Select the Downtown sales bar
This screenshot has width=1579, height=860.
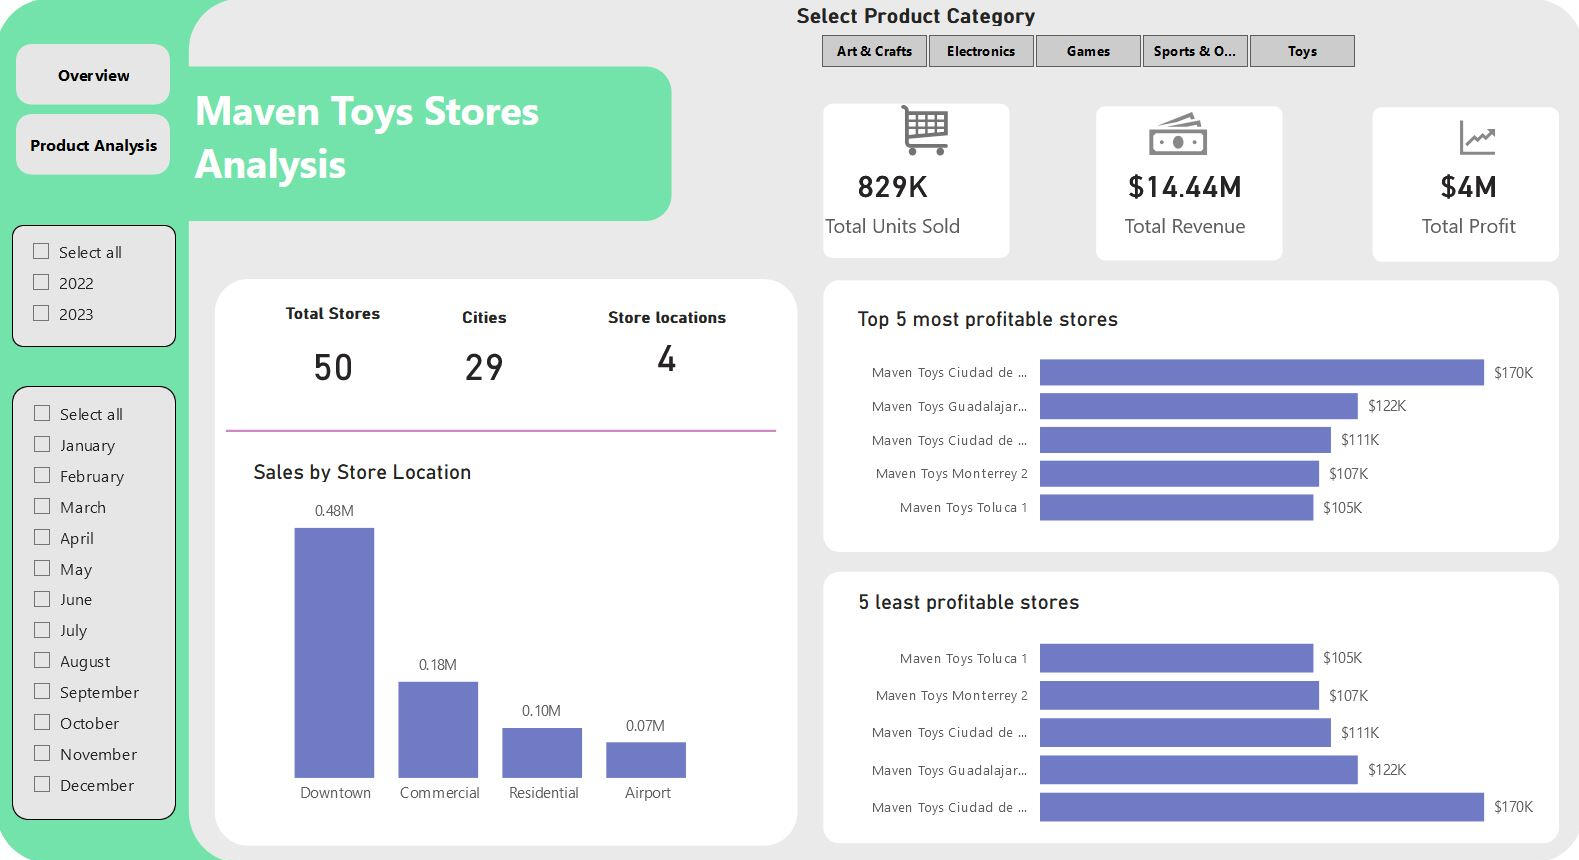(334, 652)
